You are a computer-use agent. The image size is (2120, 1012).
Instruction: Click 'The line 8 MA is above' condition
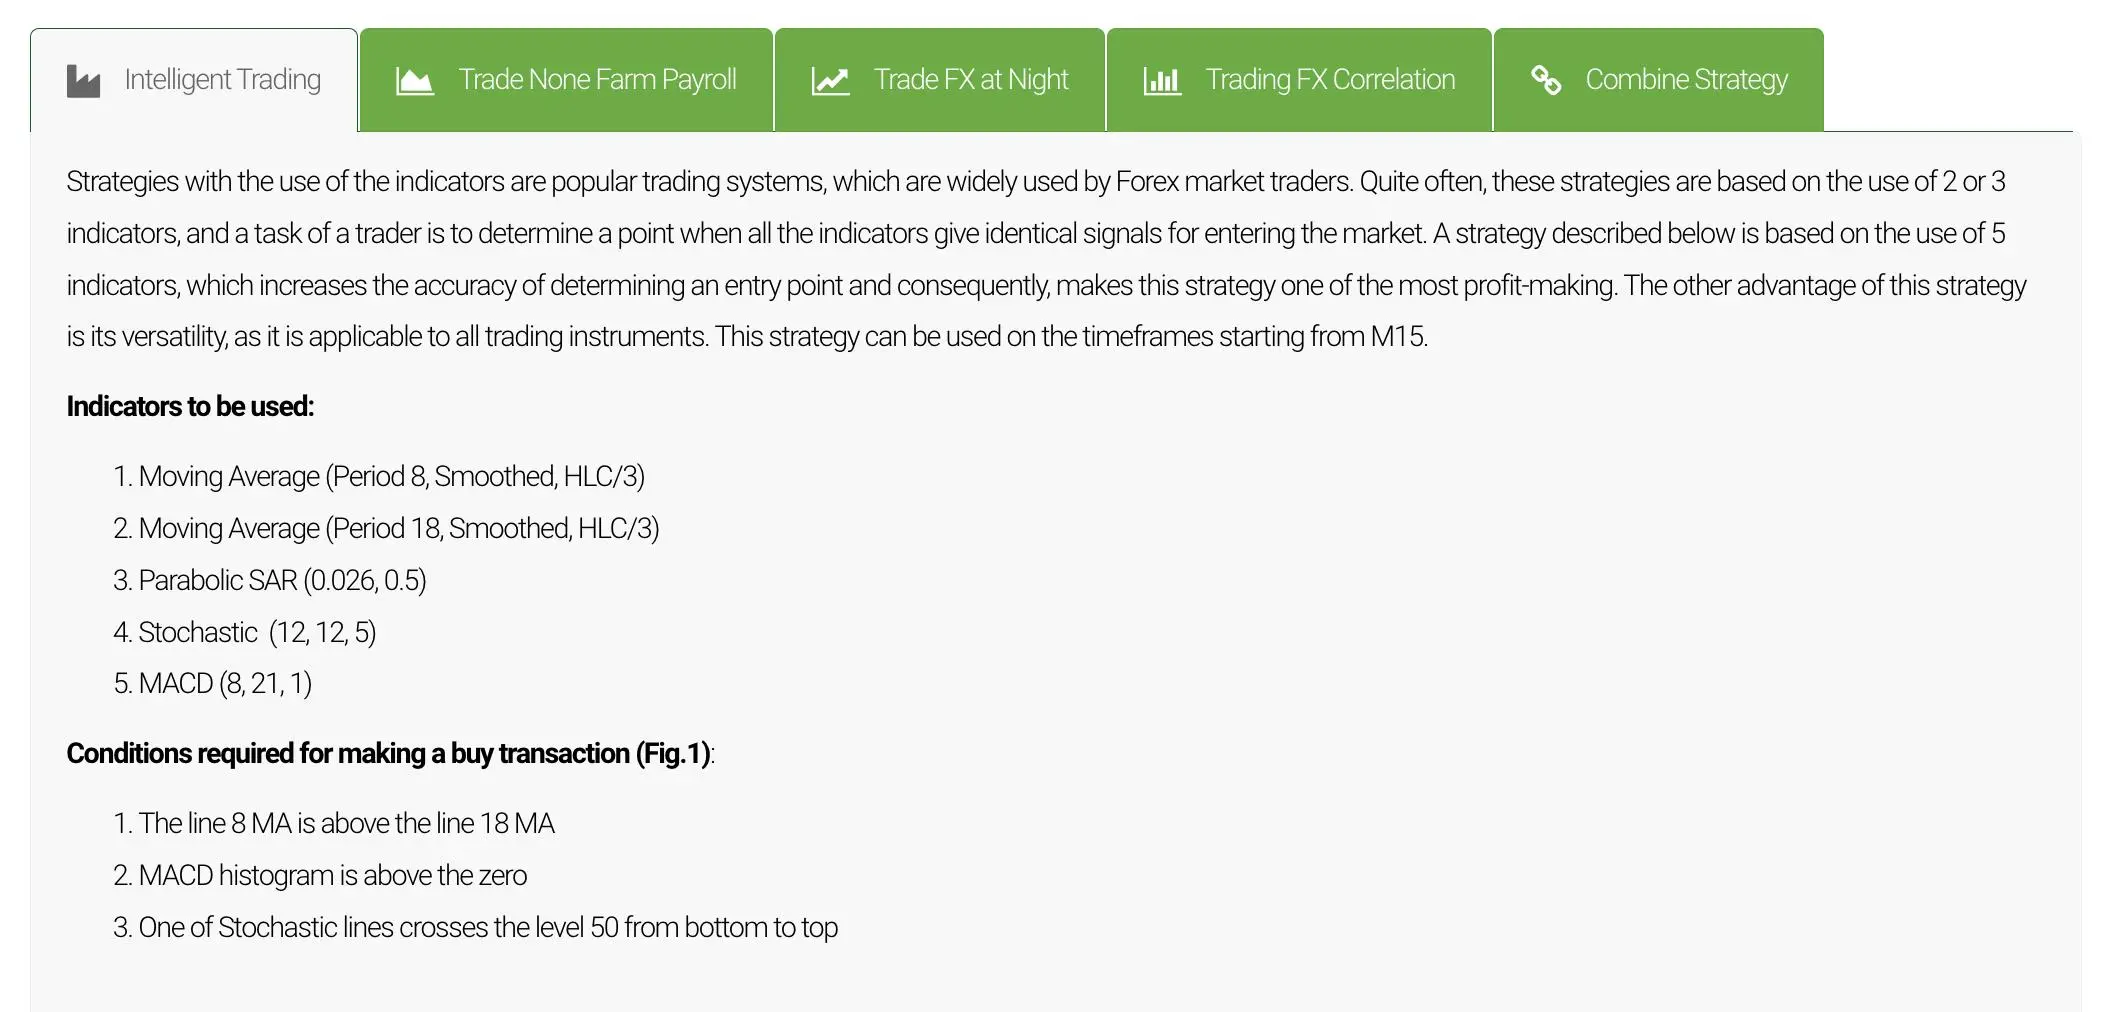(334, 824)
